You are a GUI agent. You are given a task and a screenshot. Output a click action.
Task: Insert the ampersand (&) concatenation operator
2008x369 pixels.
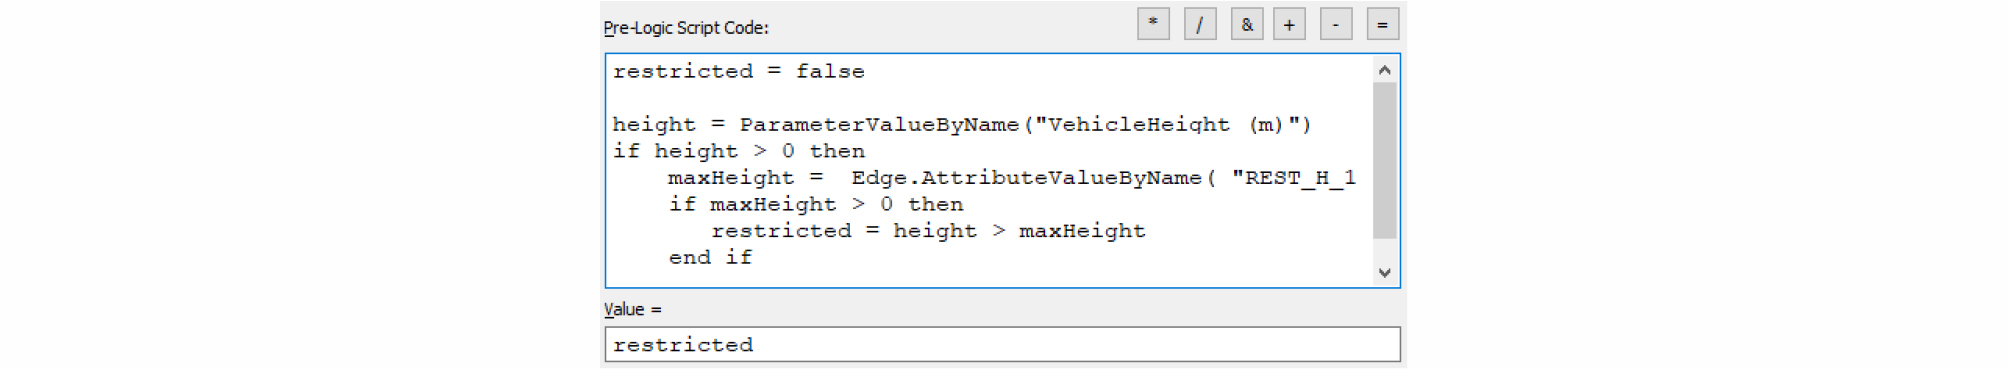click(1246, 24)
